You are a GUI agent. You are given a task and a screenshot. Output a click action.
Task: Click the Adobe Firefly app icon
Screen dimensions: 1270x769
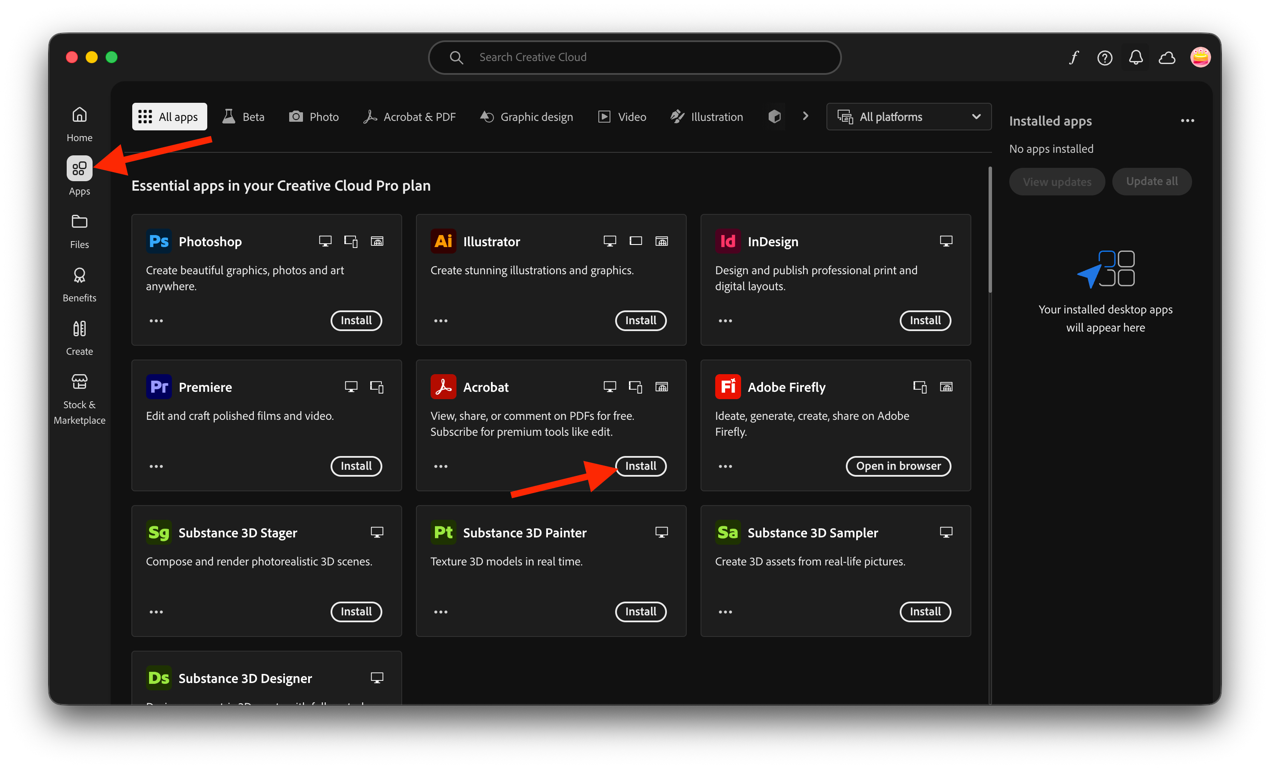tap(727, 387)
